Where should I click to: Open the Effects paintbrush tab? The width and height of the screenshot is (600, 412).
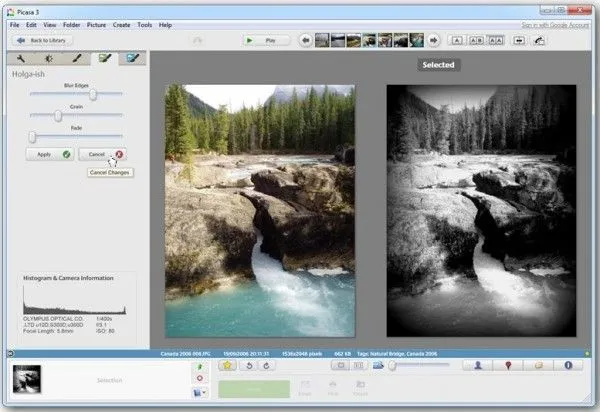tap(77, 59)
